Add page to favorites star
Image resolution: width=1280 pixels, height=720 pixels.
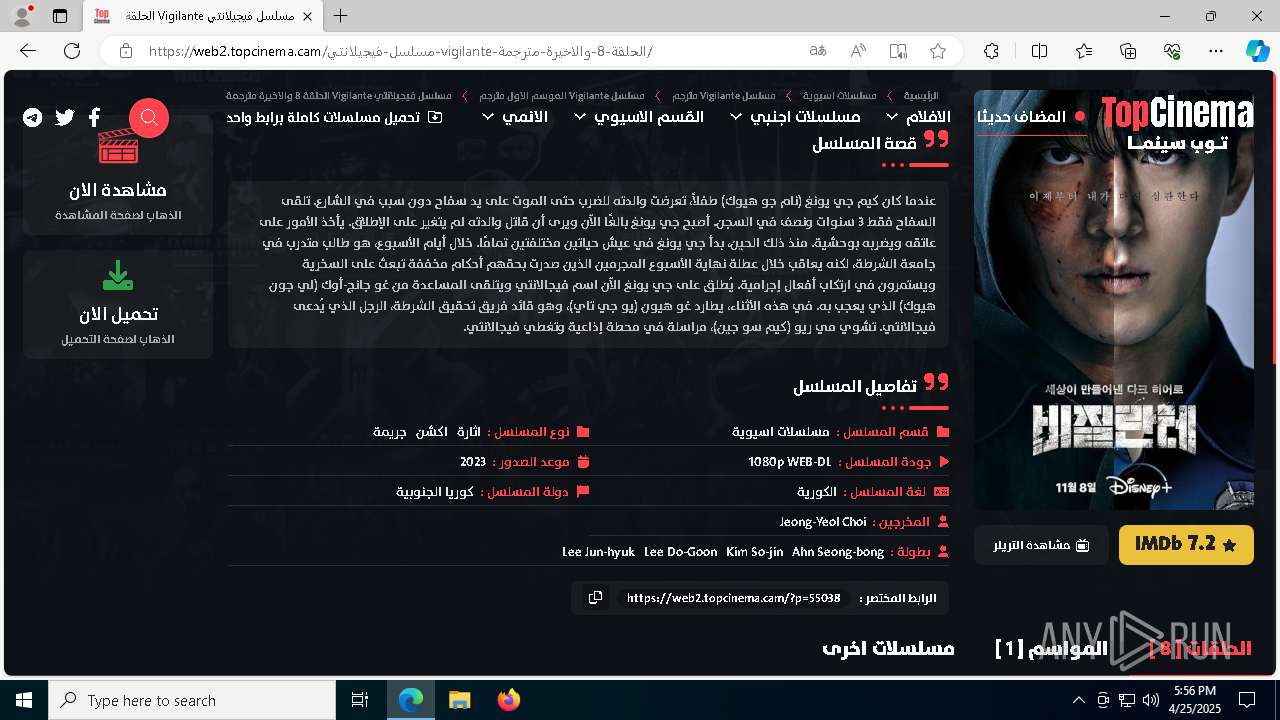938,51
